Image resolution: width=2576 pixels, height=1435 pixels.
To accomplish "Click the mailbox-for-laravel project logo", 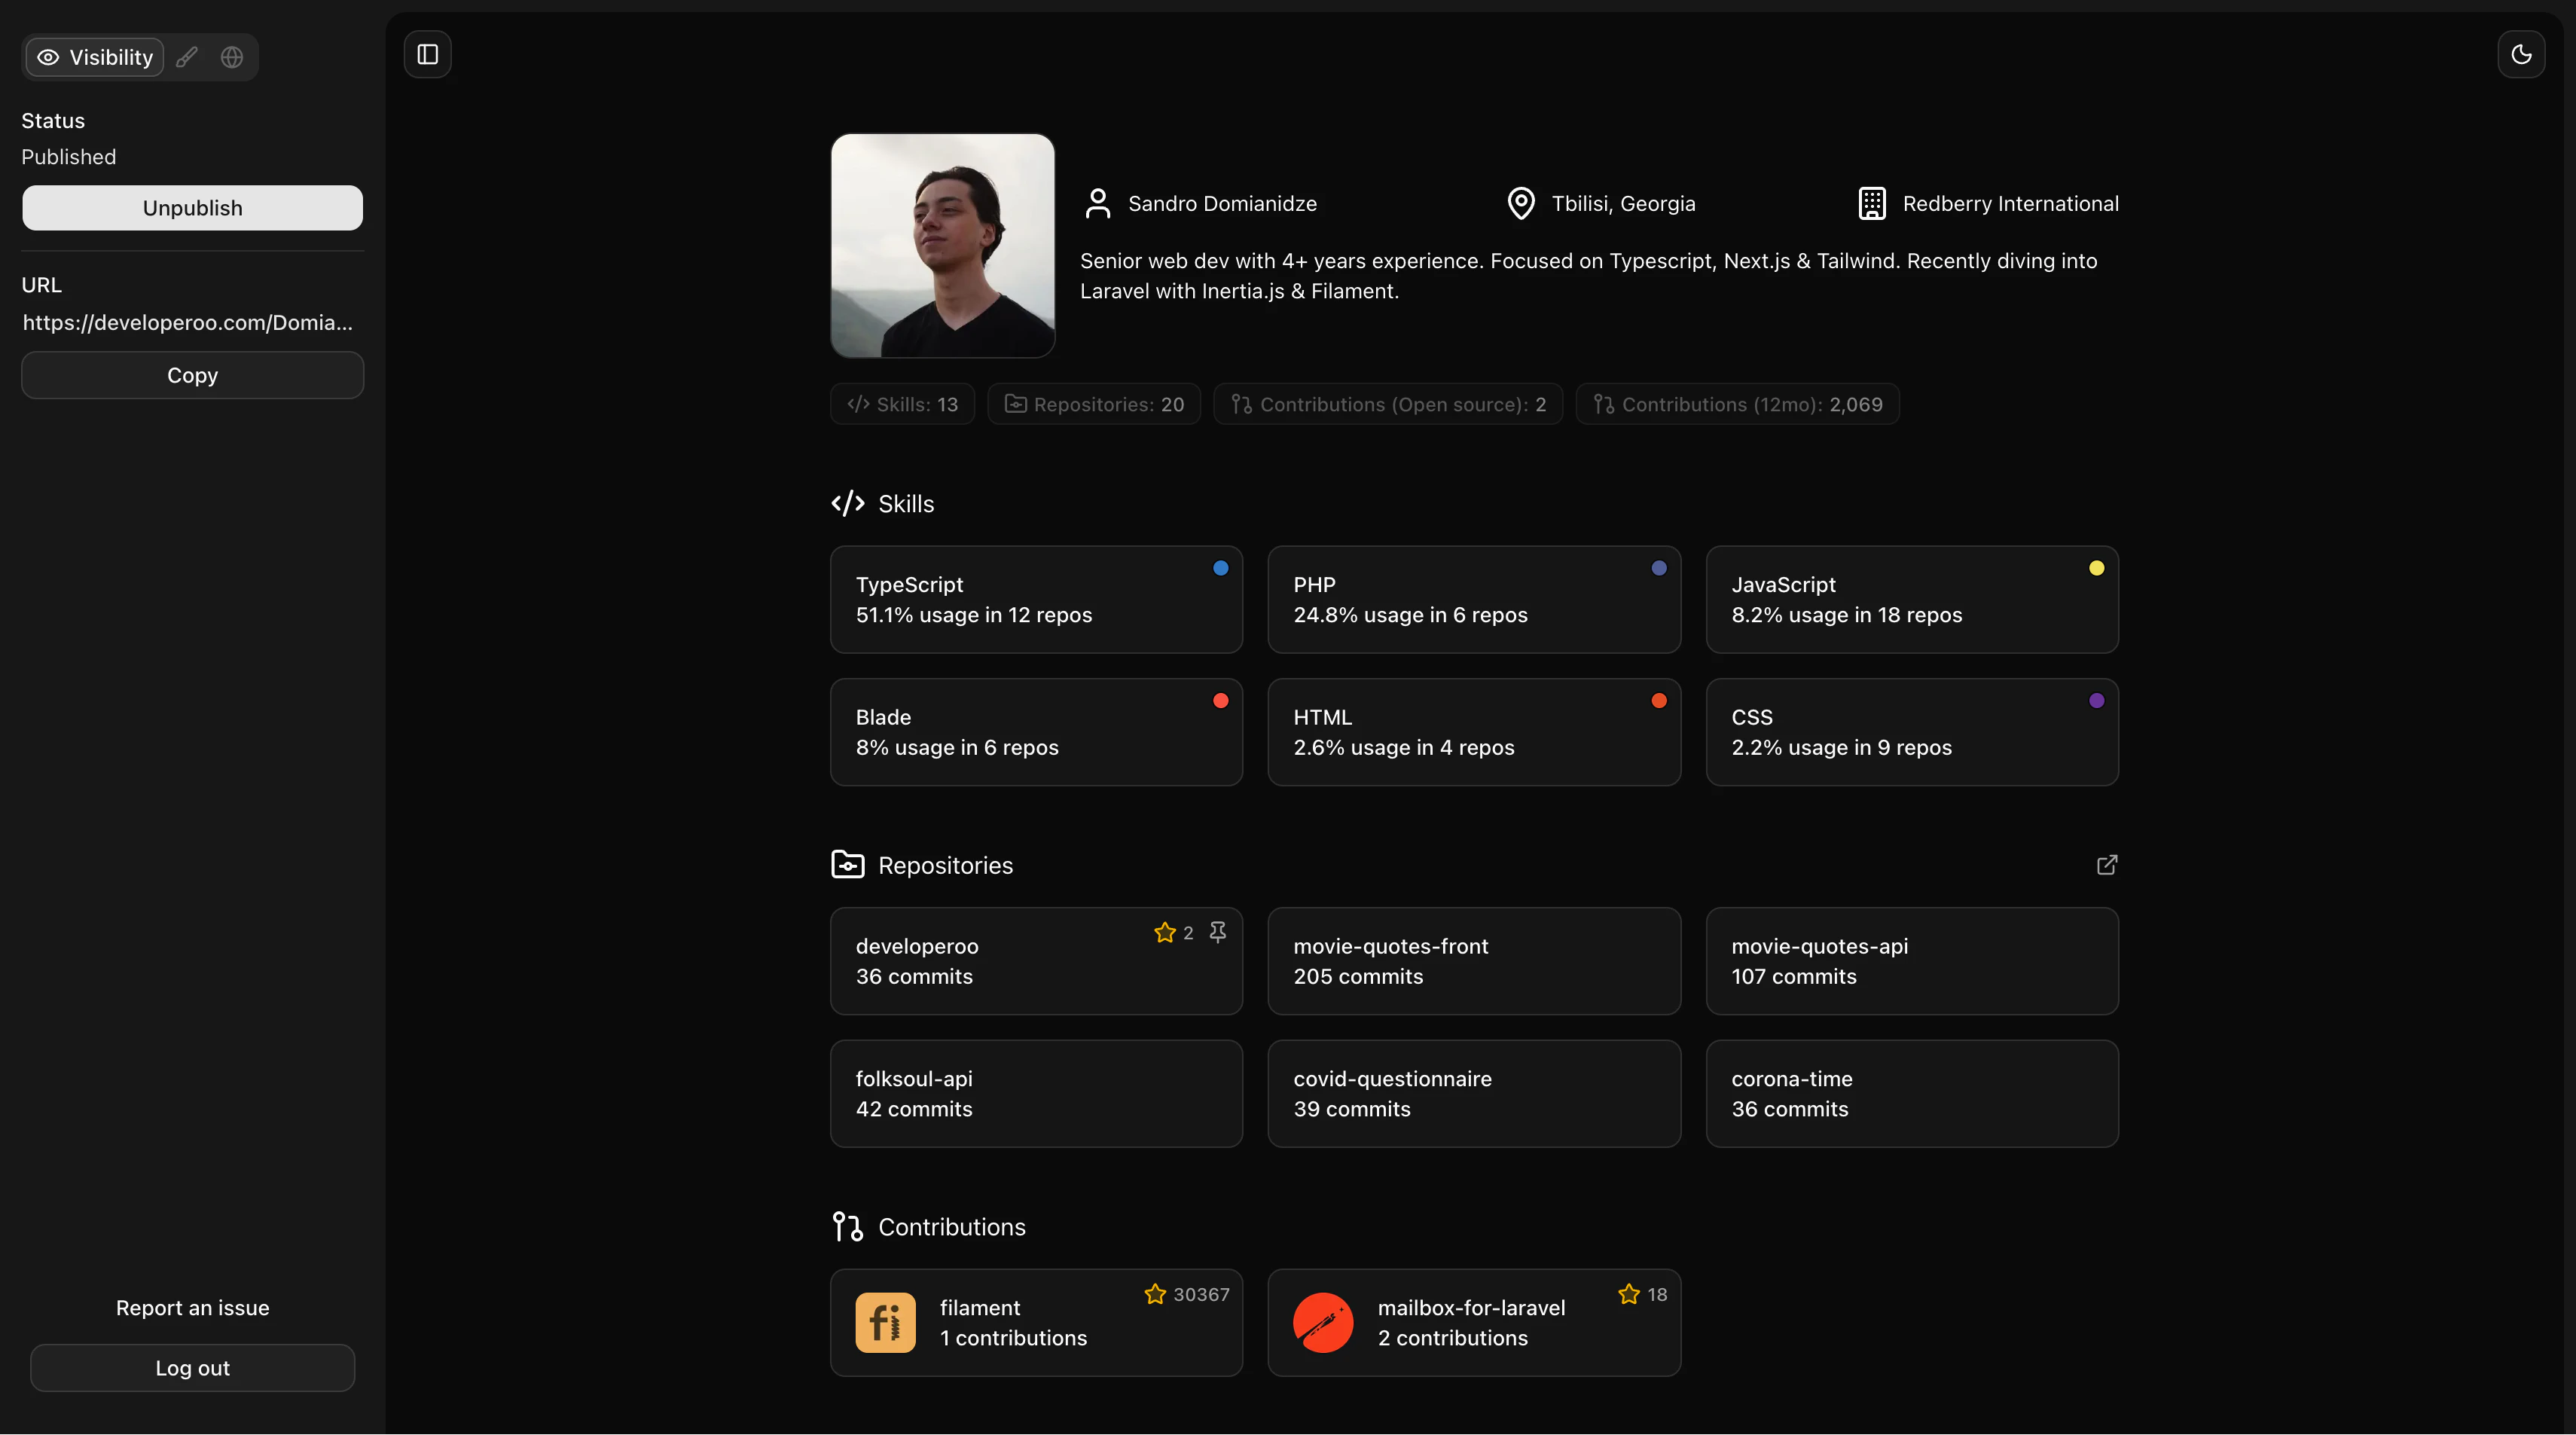I will (x=1323, y=1322).
